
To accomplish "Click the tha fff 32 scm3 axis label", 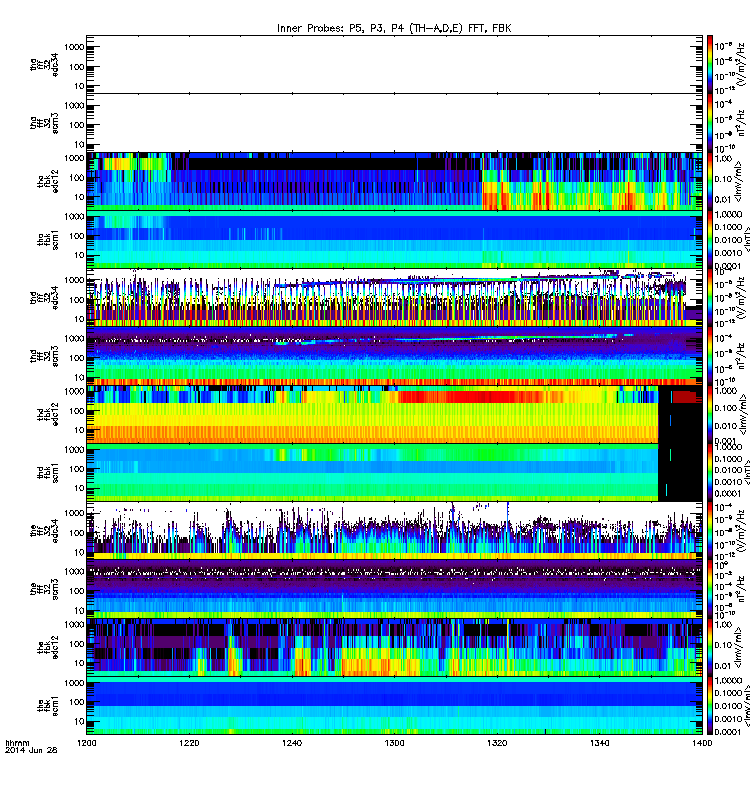I will [x=44, y=123].
